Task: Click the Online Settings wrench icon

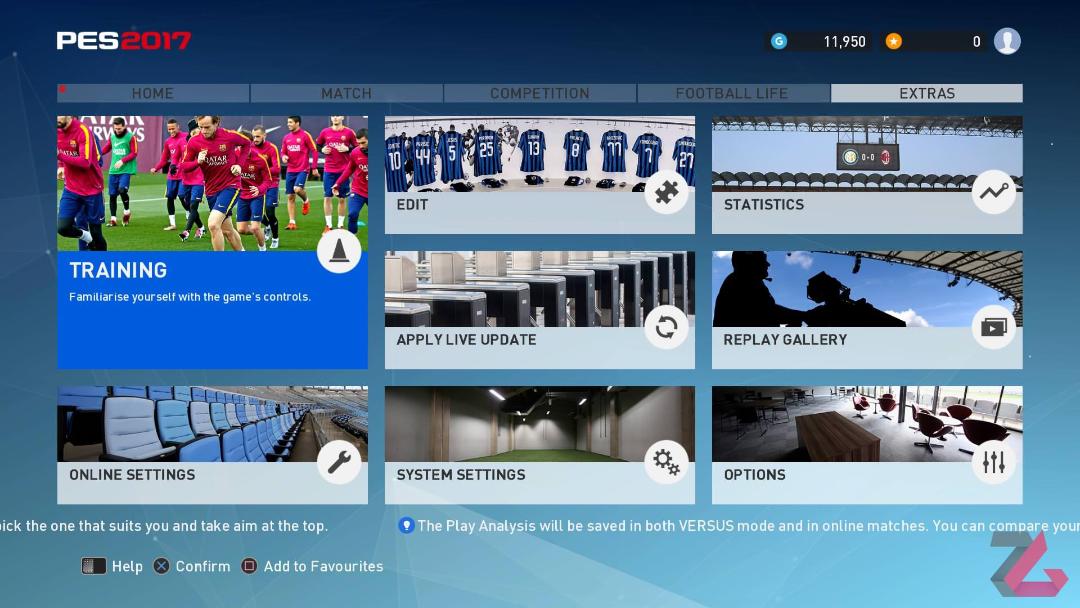Action: tap(339, 462)
